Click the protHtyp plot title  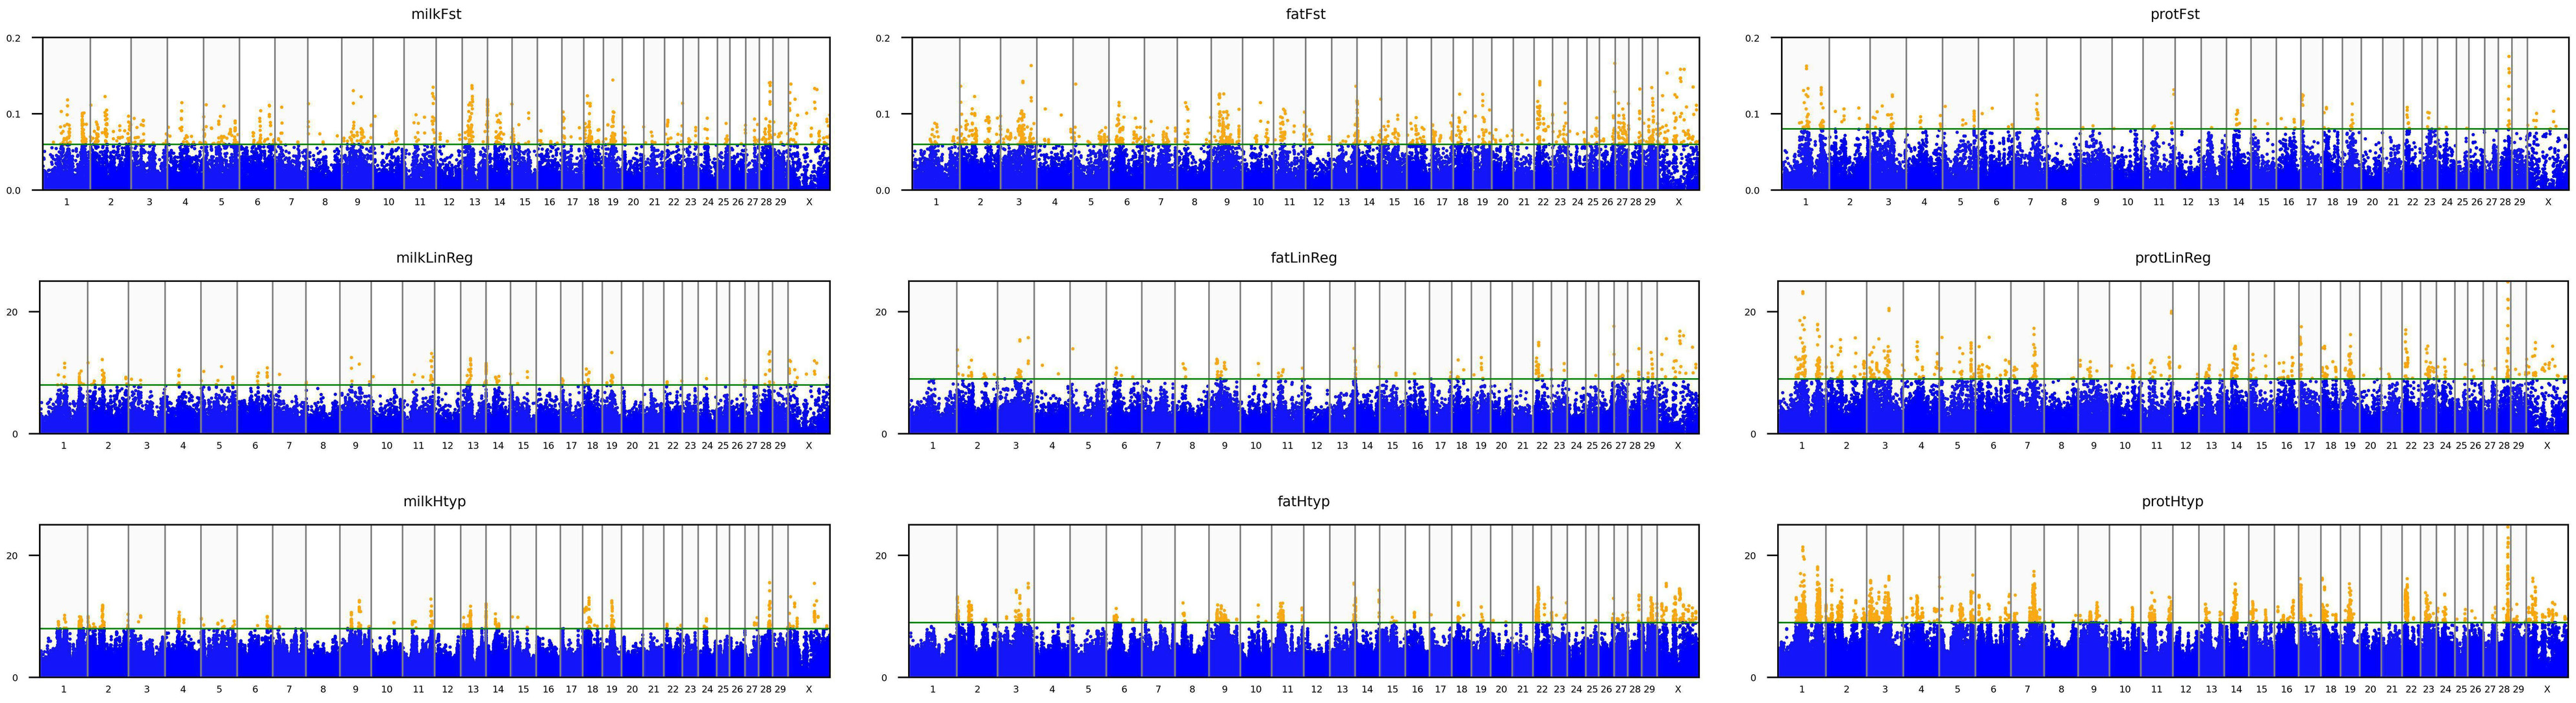(2173, 502)
